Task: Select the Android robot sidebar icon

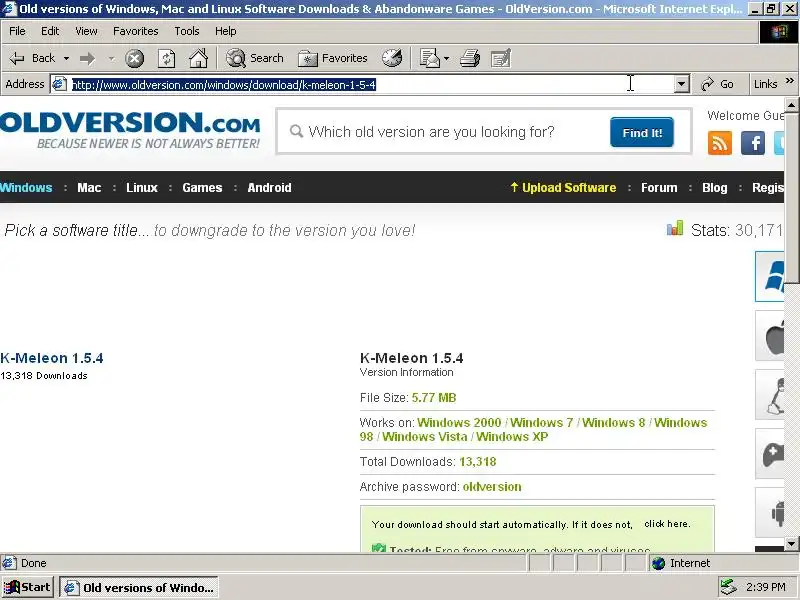Action: 769,513
